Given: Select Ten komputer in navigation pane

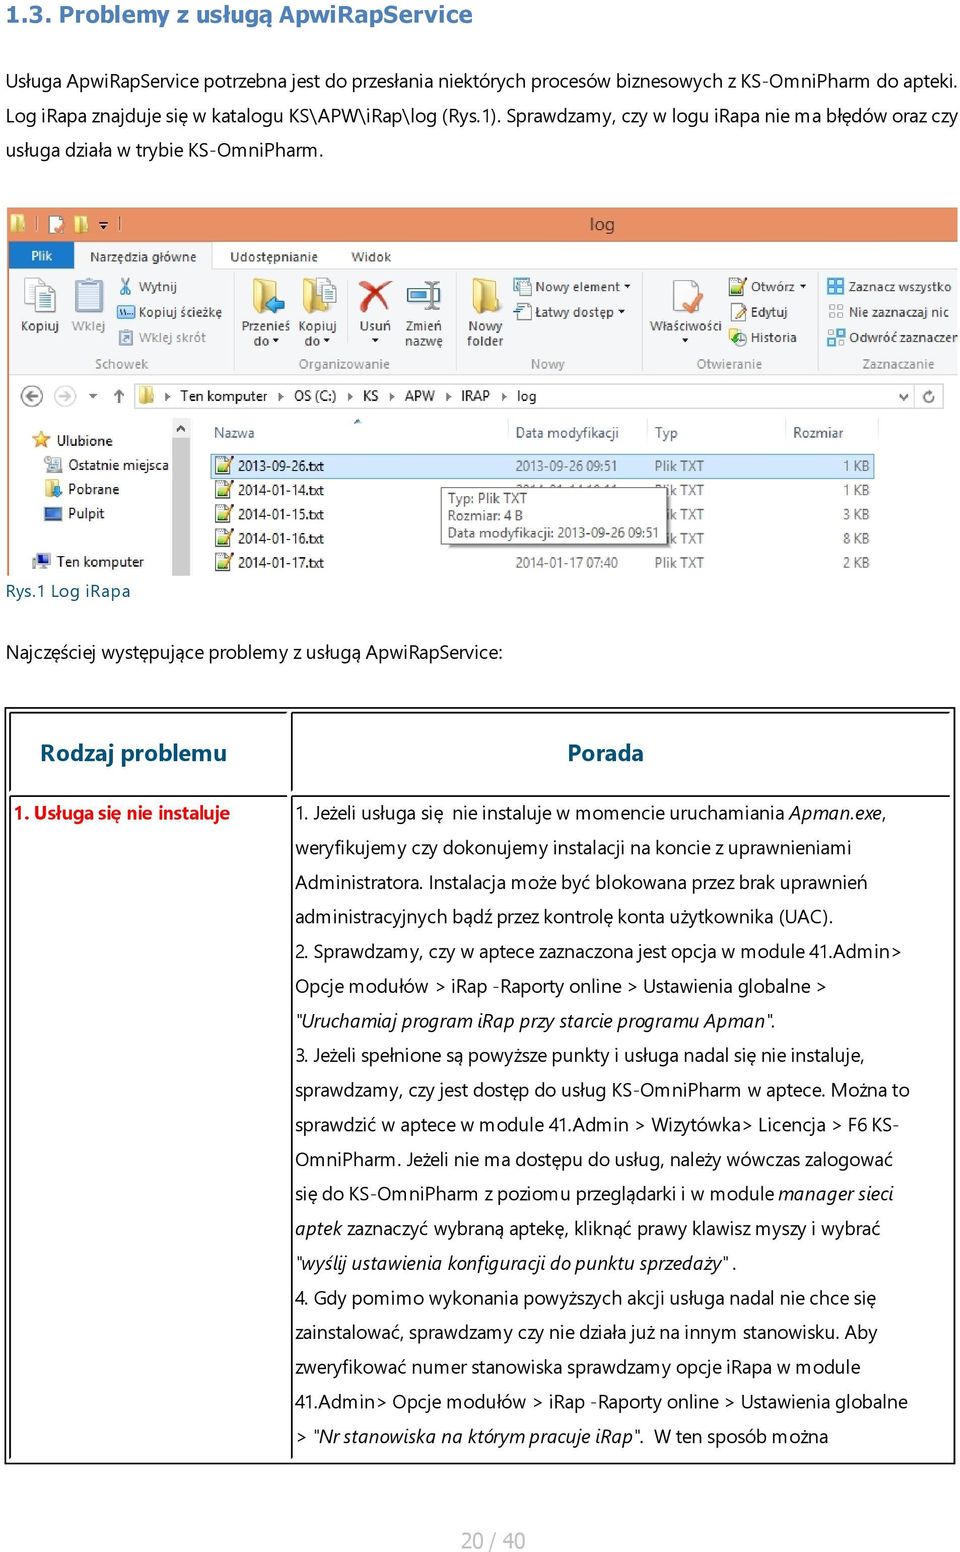Looking at the screenshot, I should coord(89,562).
